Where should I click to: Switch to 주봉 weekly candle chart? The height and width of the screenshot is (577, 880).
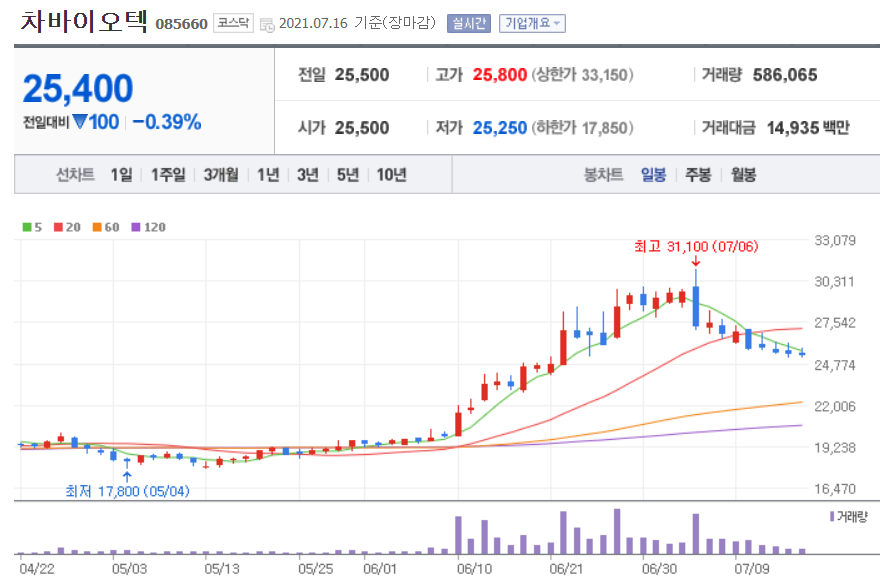click(x=698, y=175)
